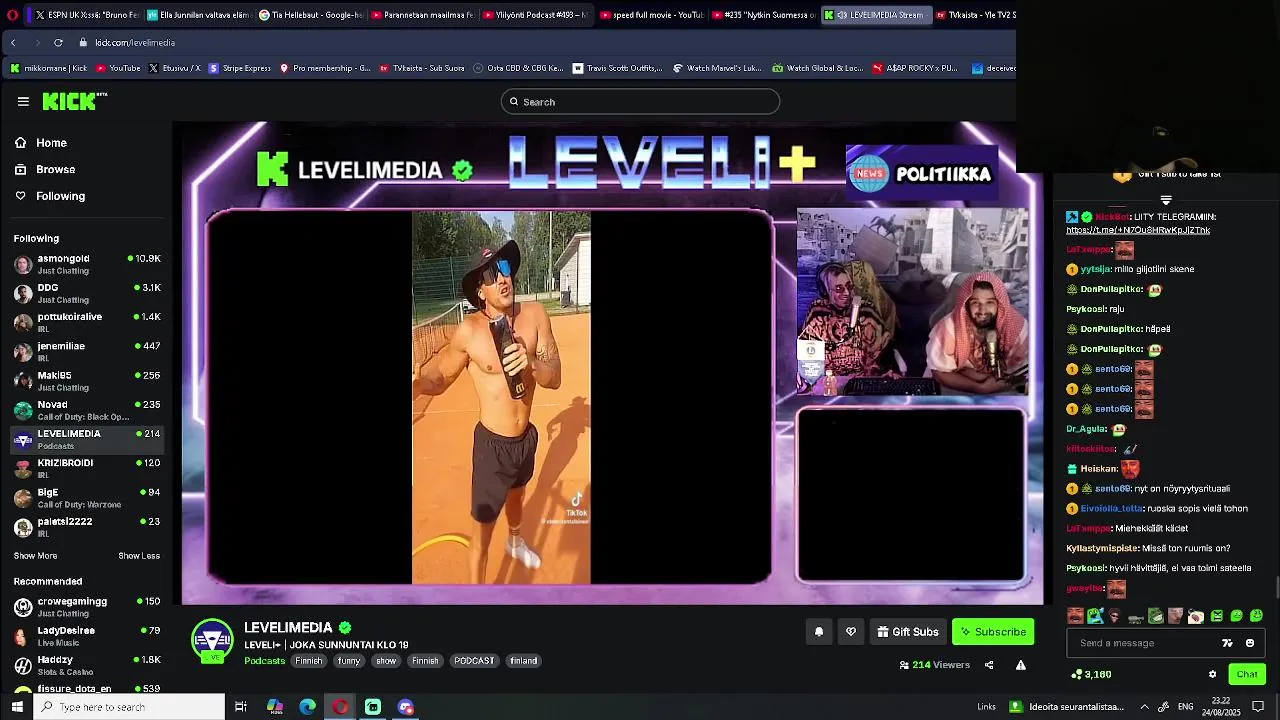This screenshot has height=720, width=1280.
Task: Click the Podcasts category link
Action: pos(265,661)
